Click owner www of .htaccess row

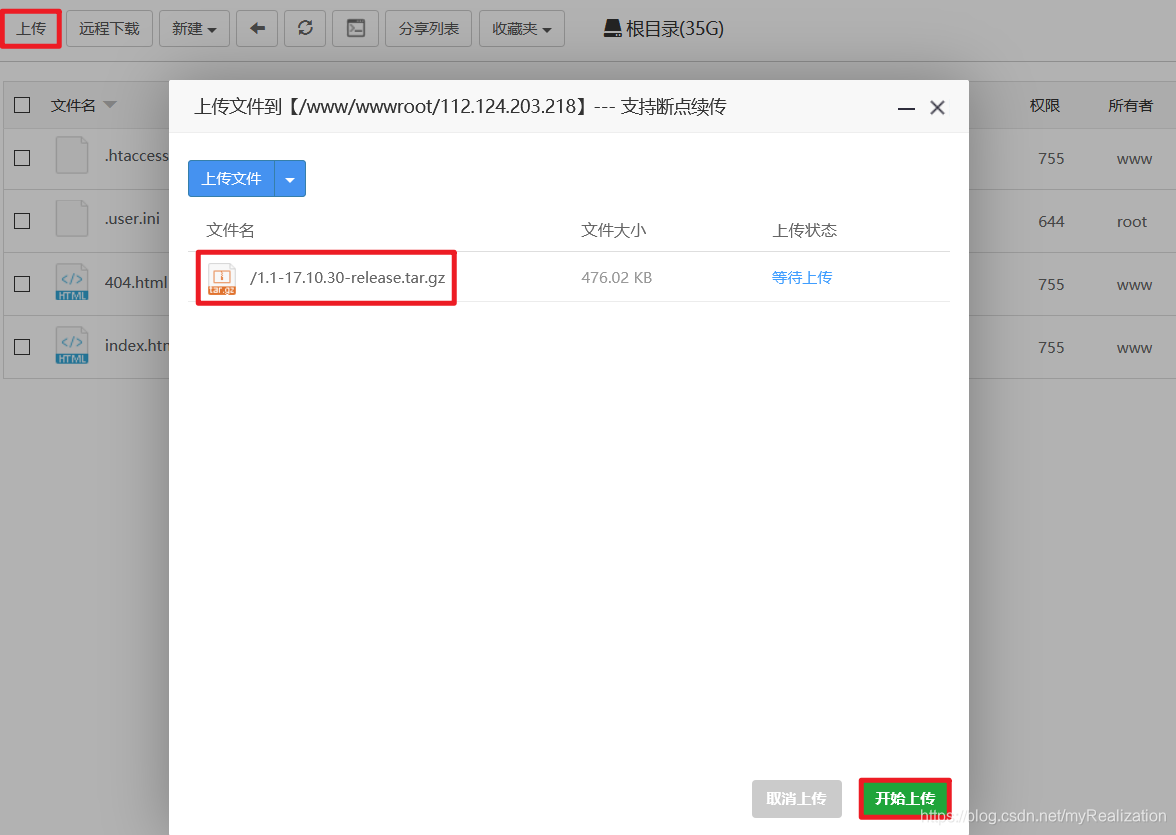(x=1134, y=158)
